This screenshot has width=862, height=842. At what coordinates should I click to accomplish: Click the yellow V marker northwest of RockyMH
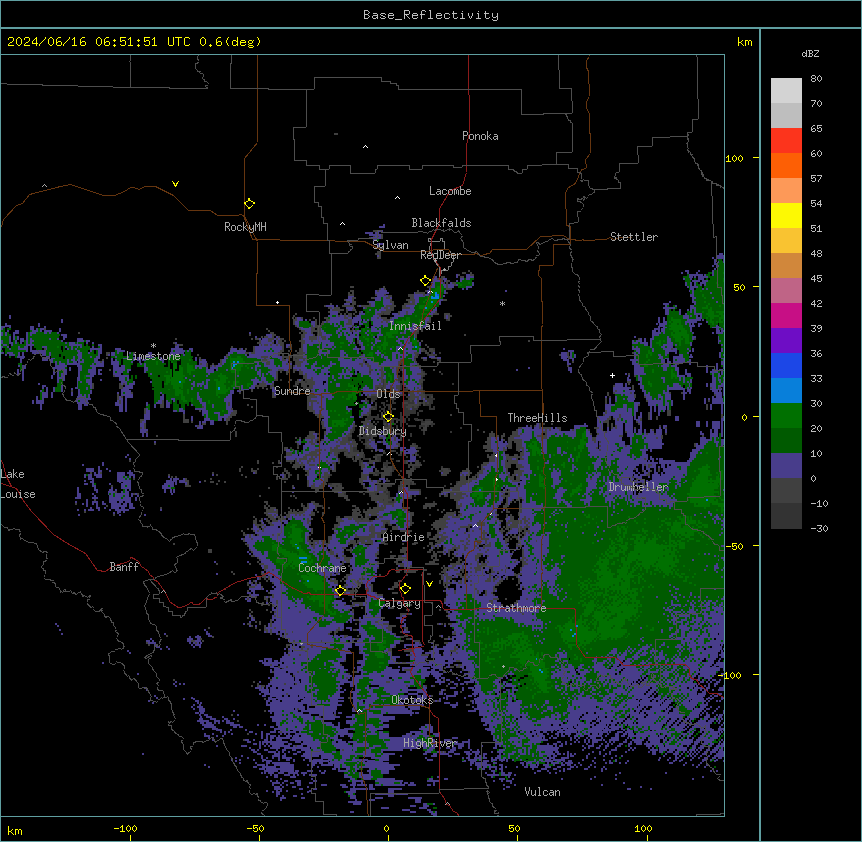pos(175,184)
